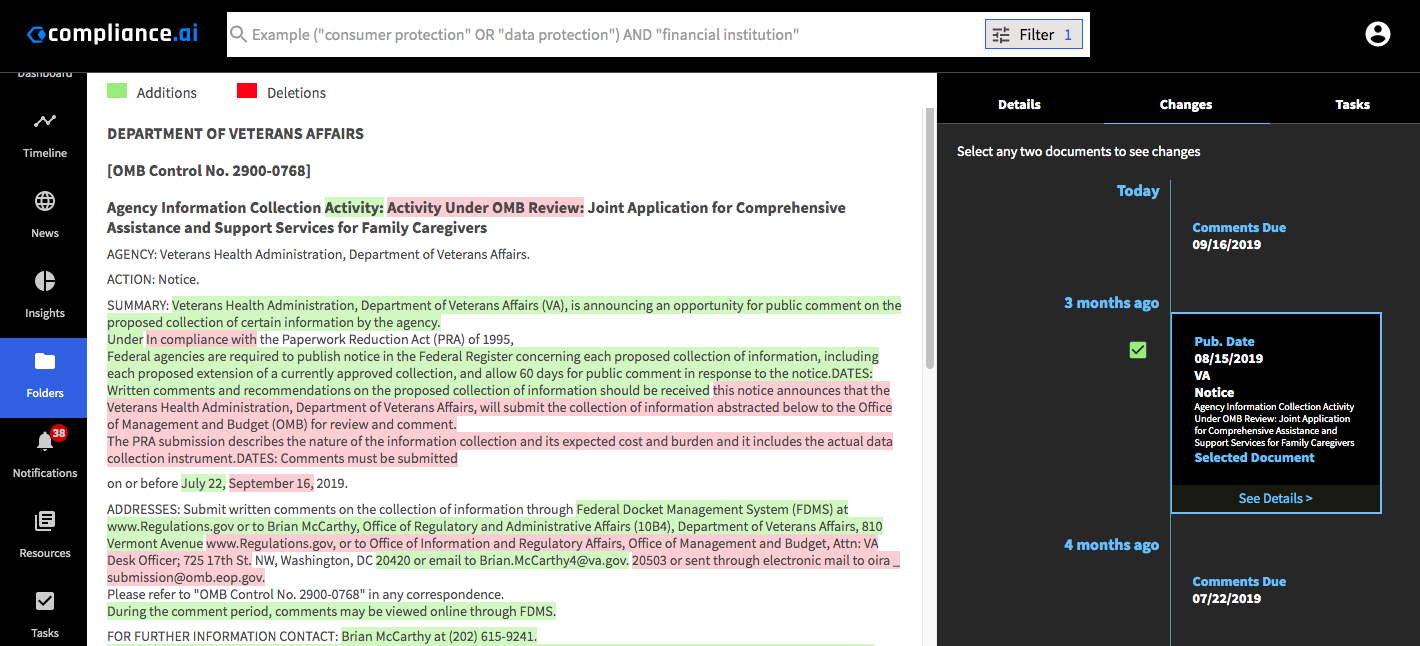
Task: Switch to the Tasks tab
Action: click(1353, 104)
